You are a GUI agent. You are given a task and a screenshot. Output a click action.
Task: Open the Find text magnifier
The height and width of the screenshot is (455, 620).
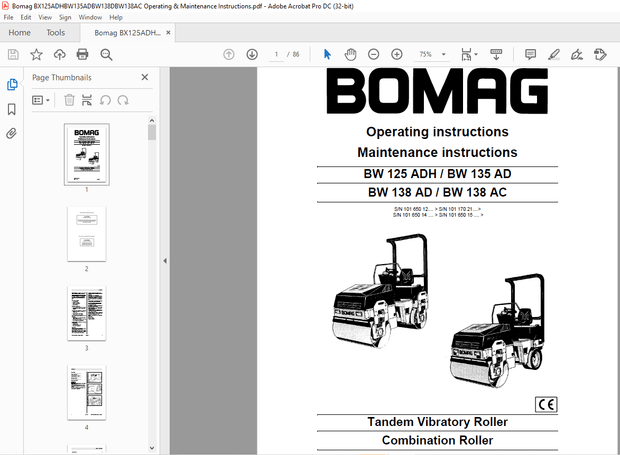[106, 54]
